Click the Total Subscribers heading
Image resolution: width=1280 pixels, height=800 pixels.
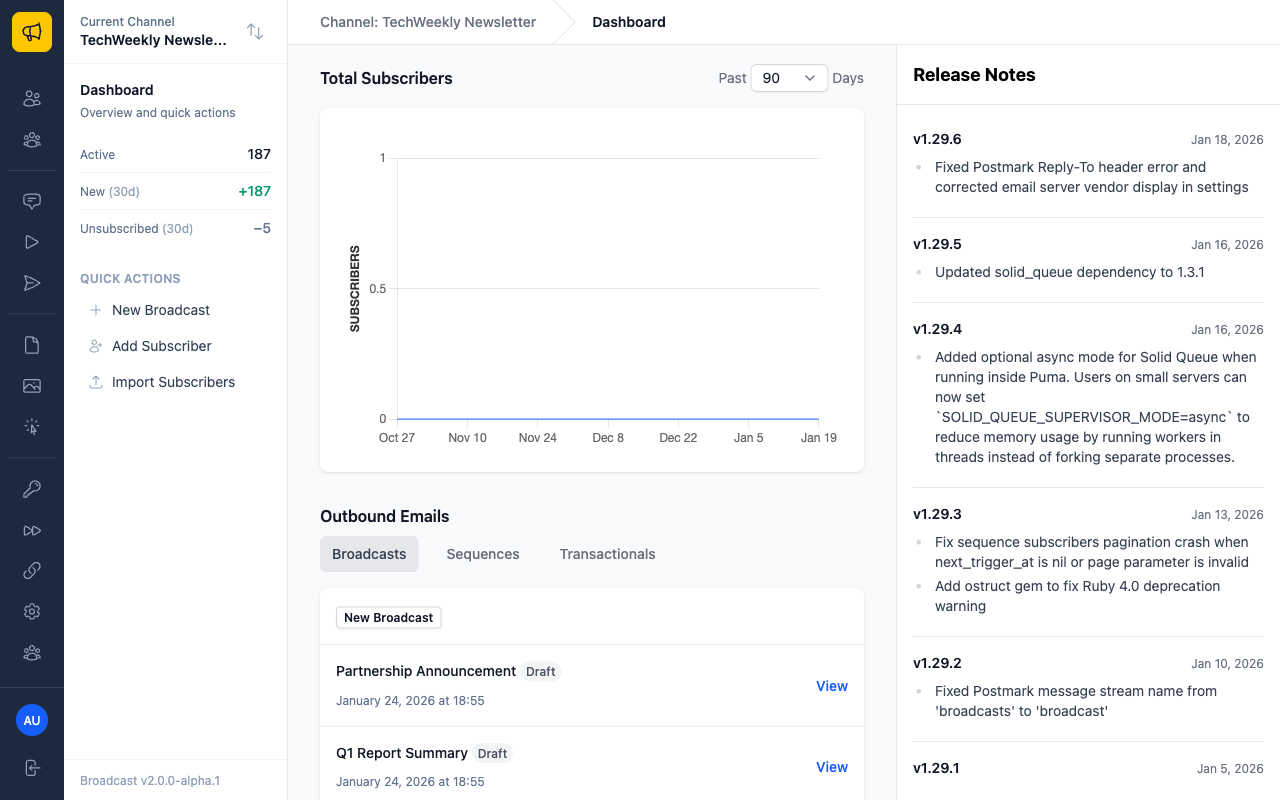click(x=386, y=78)
